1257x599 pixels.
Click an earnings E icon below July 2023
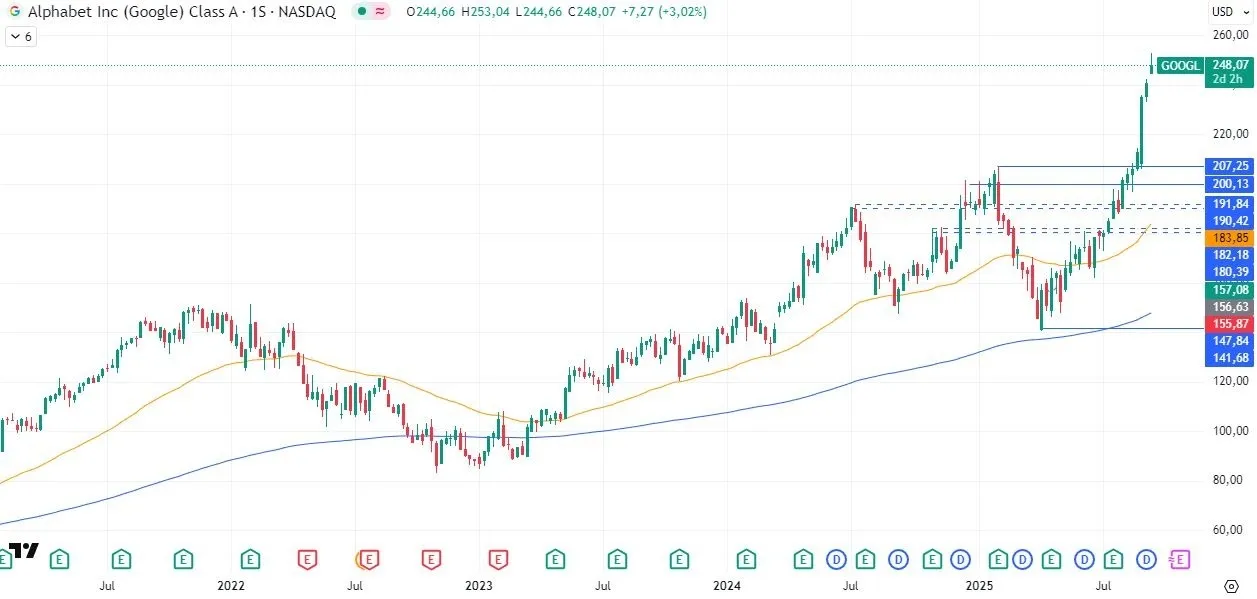tap(617, 560)
